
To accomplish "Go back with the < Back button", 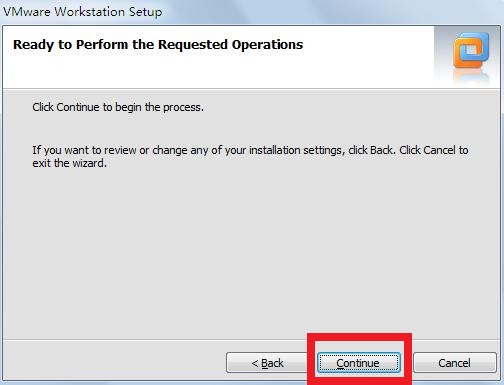I will (x=267, y=363).
